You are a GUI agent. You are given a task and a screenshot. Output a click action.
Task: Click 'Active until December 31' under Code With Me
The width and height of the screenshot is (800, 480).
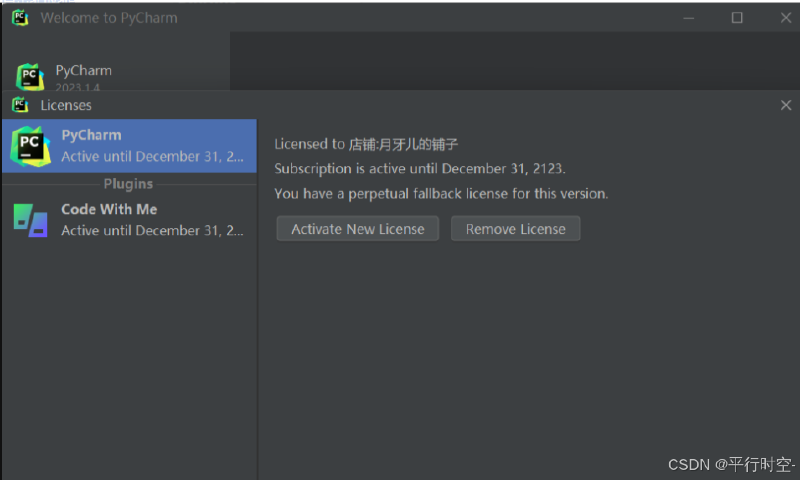152,231
